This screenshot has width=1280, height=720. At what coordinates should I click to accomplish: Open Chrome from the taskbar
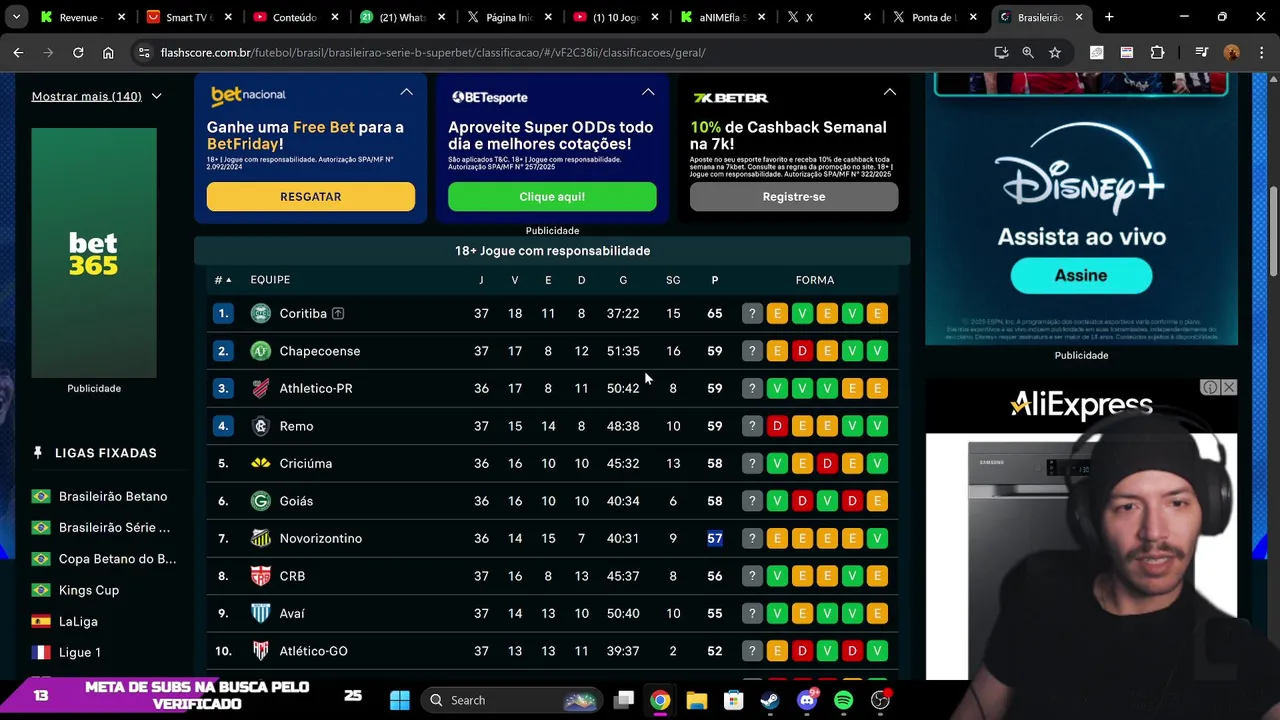point(660,700)
